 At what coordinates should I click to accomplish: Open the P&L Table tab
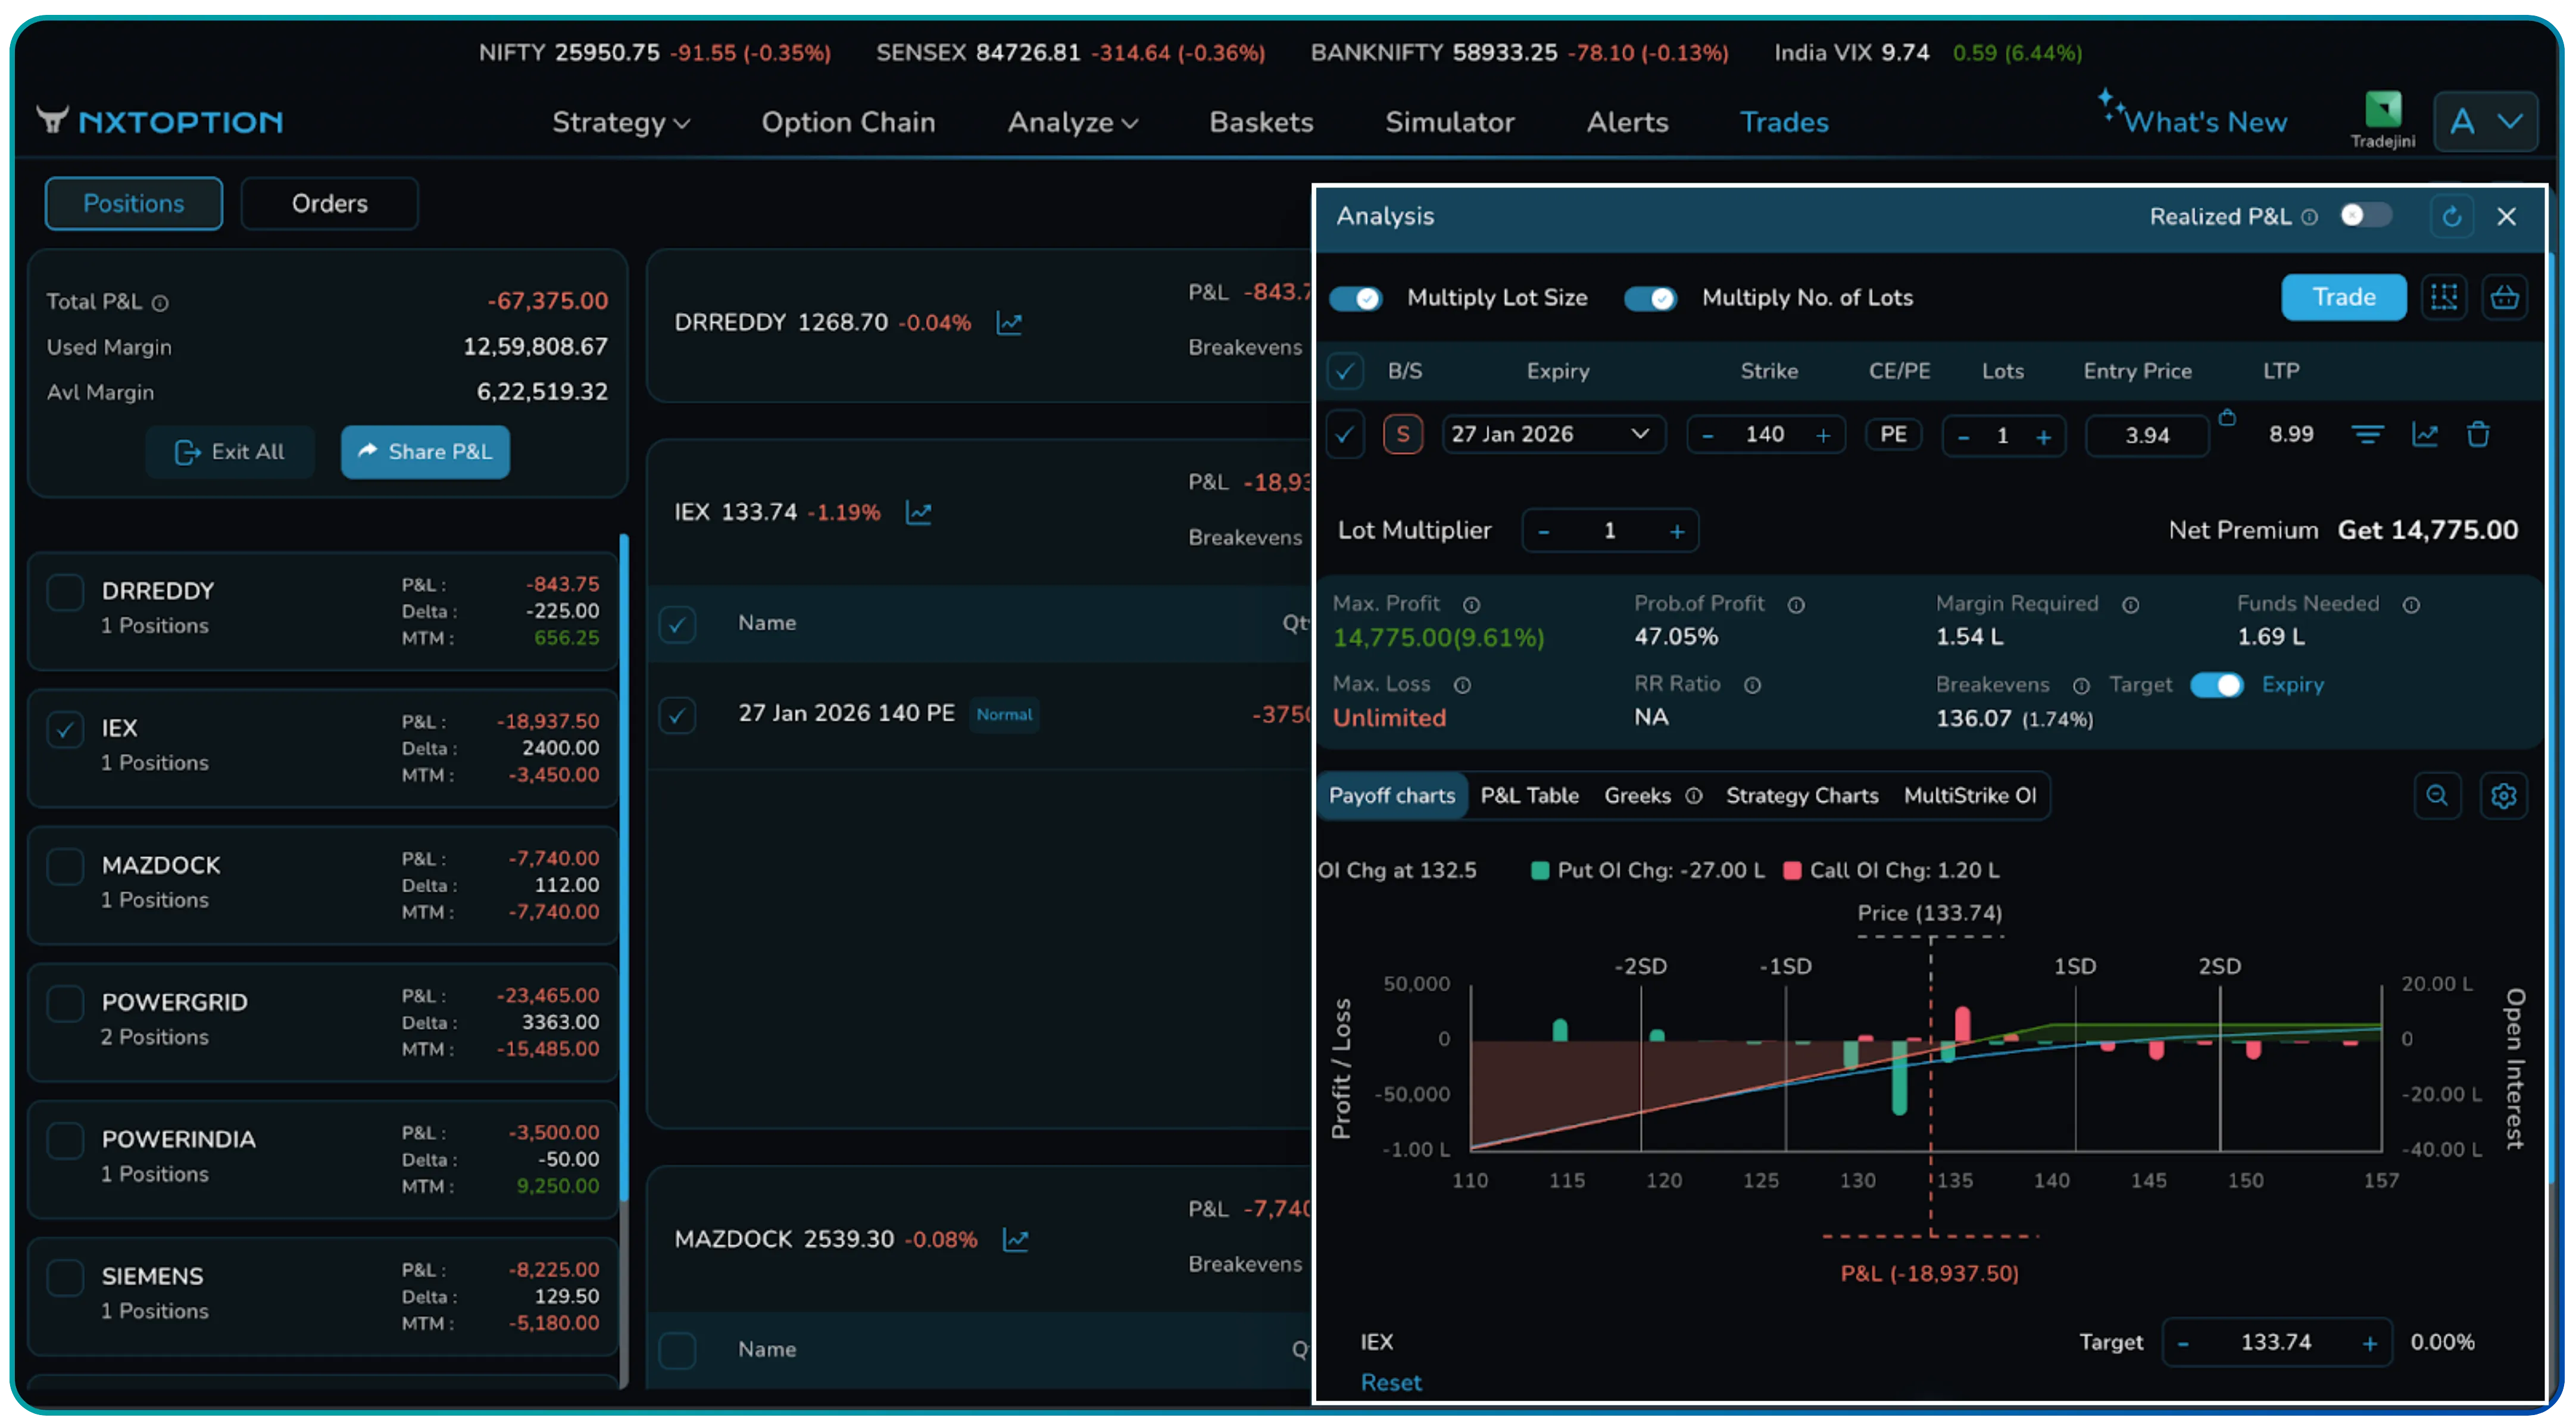click(1530, 796)
